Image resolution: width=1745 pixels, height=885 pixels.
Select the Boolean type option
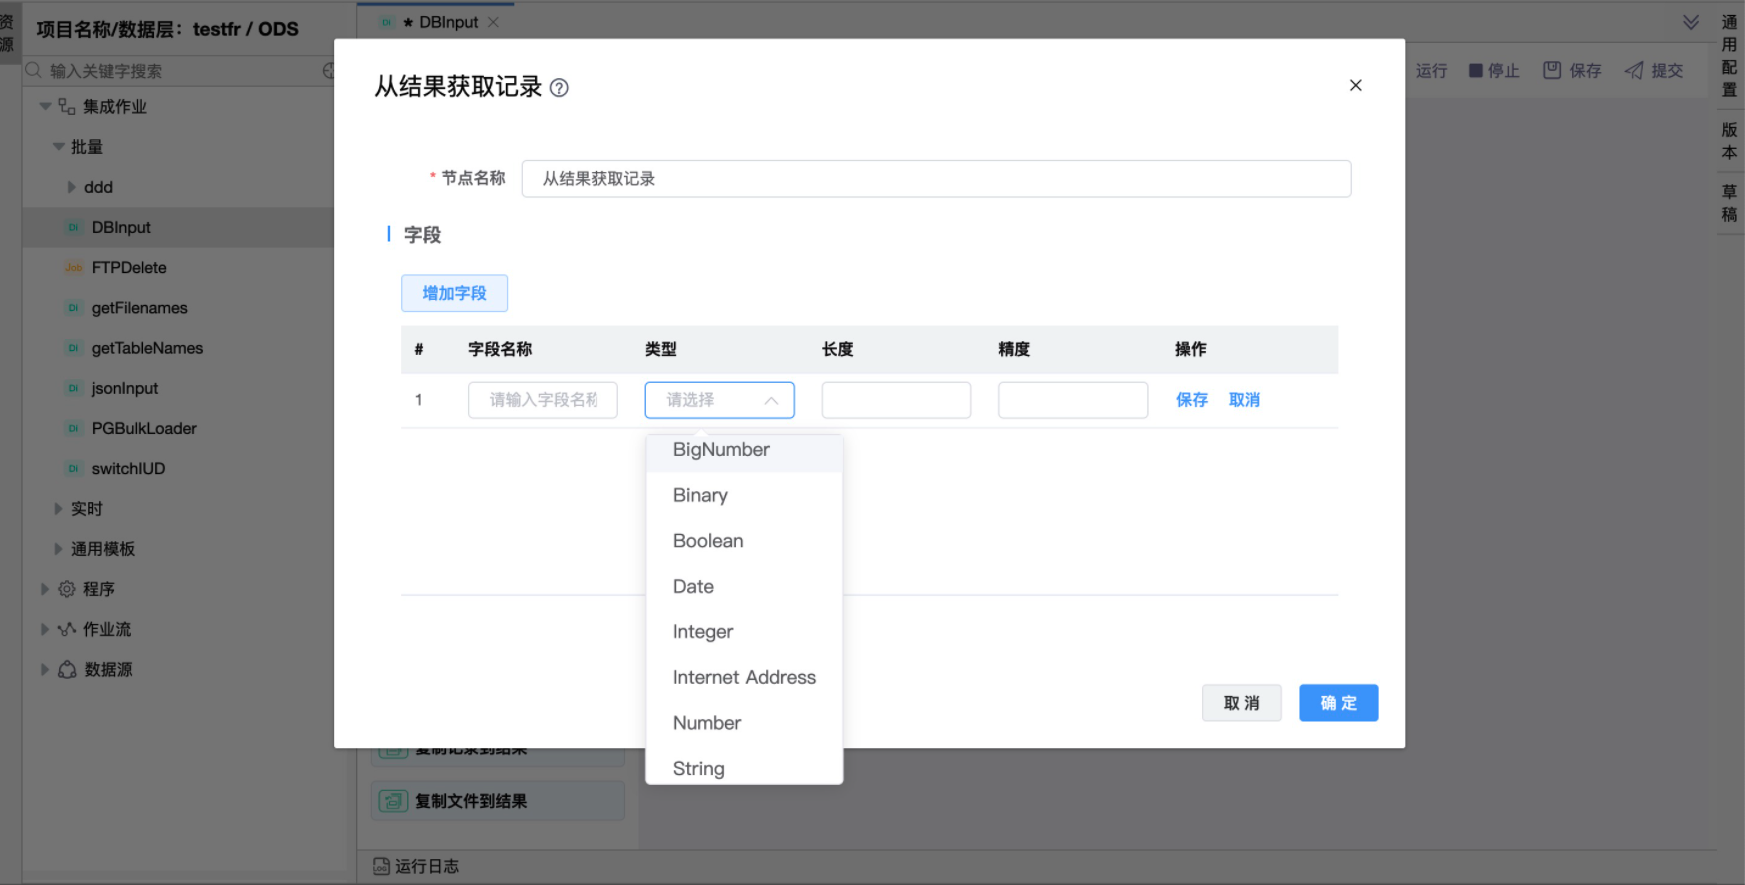[708, 541]
